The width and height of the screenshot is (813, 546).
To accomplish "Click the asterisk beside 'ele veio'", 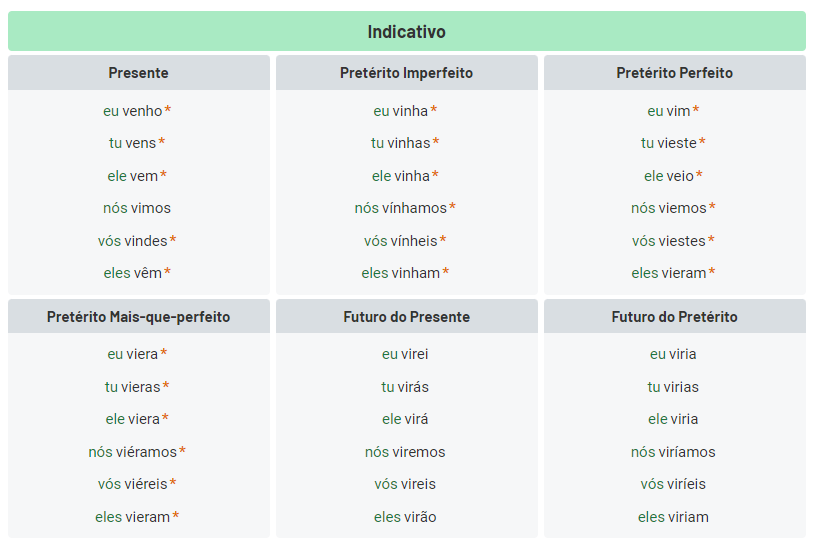I will (699, 174).
